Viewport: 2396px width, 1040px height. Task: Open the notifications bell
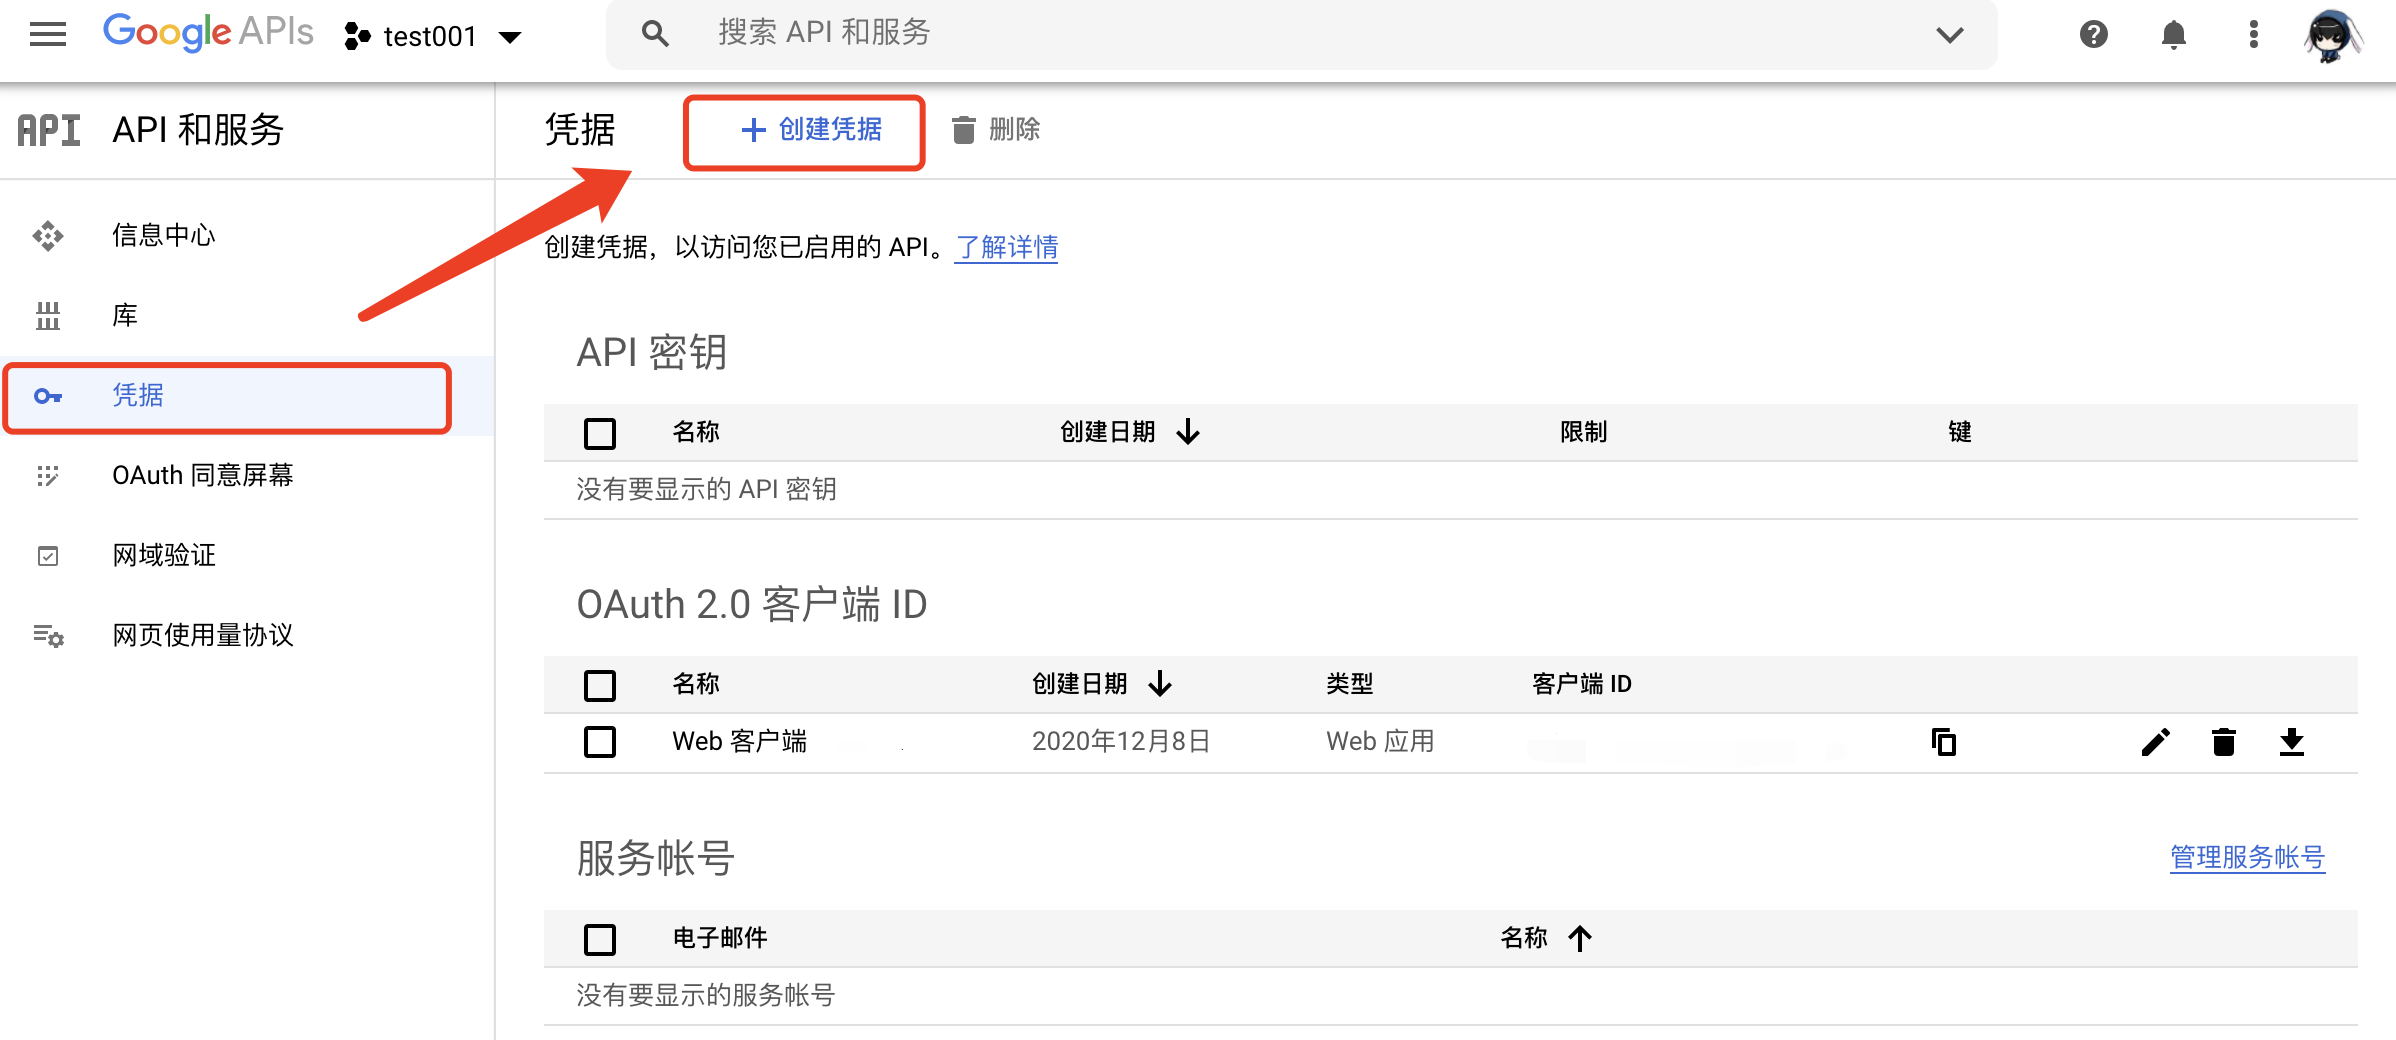[x=2174, y=34]
